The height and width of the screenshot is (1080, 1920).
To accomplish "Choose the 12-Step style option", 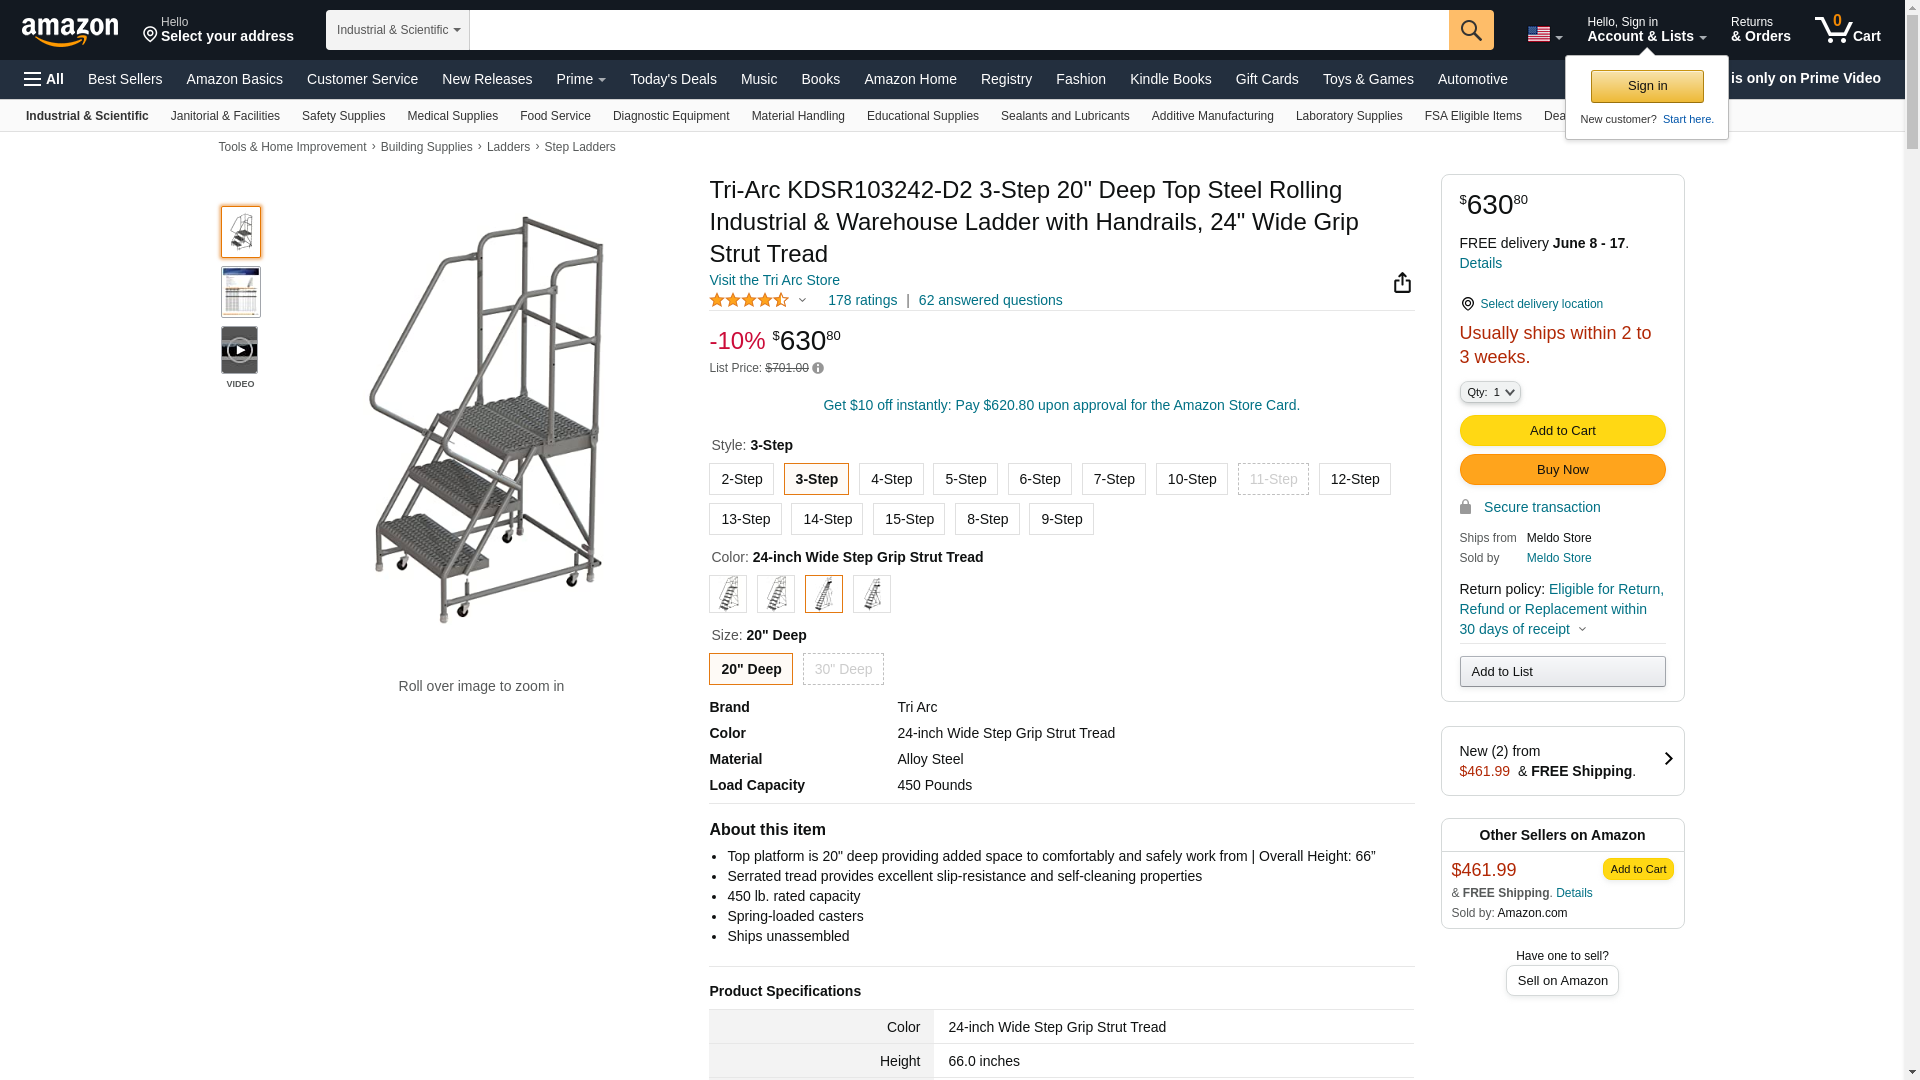I will [1354, 479].
